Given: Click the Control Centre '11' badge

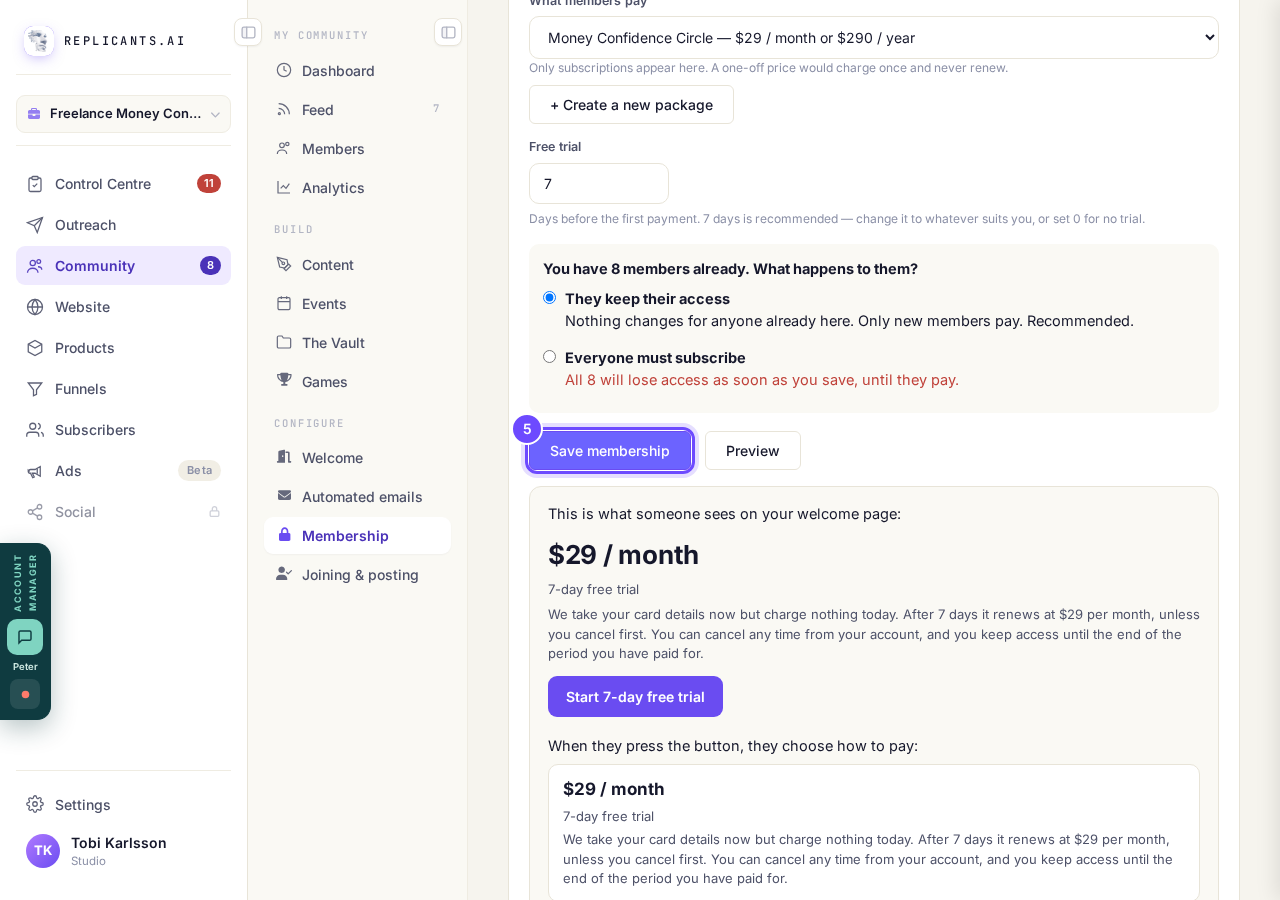Looking at the screenshot, I should [x=209, y=184].
